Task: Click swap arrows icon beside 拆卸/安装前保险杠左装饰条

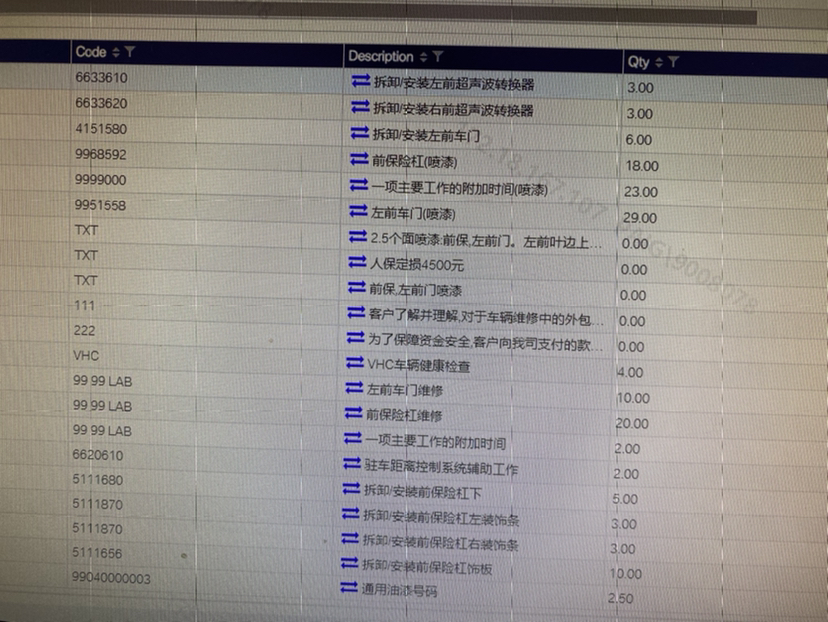Action: click(351, 513)
